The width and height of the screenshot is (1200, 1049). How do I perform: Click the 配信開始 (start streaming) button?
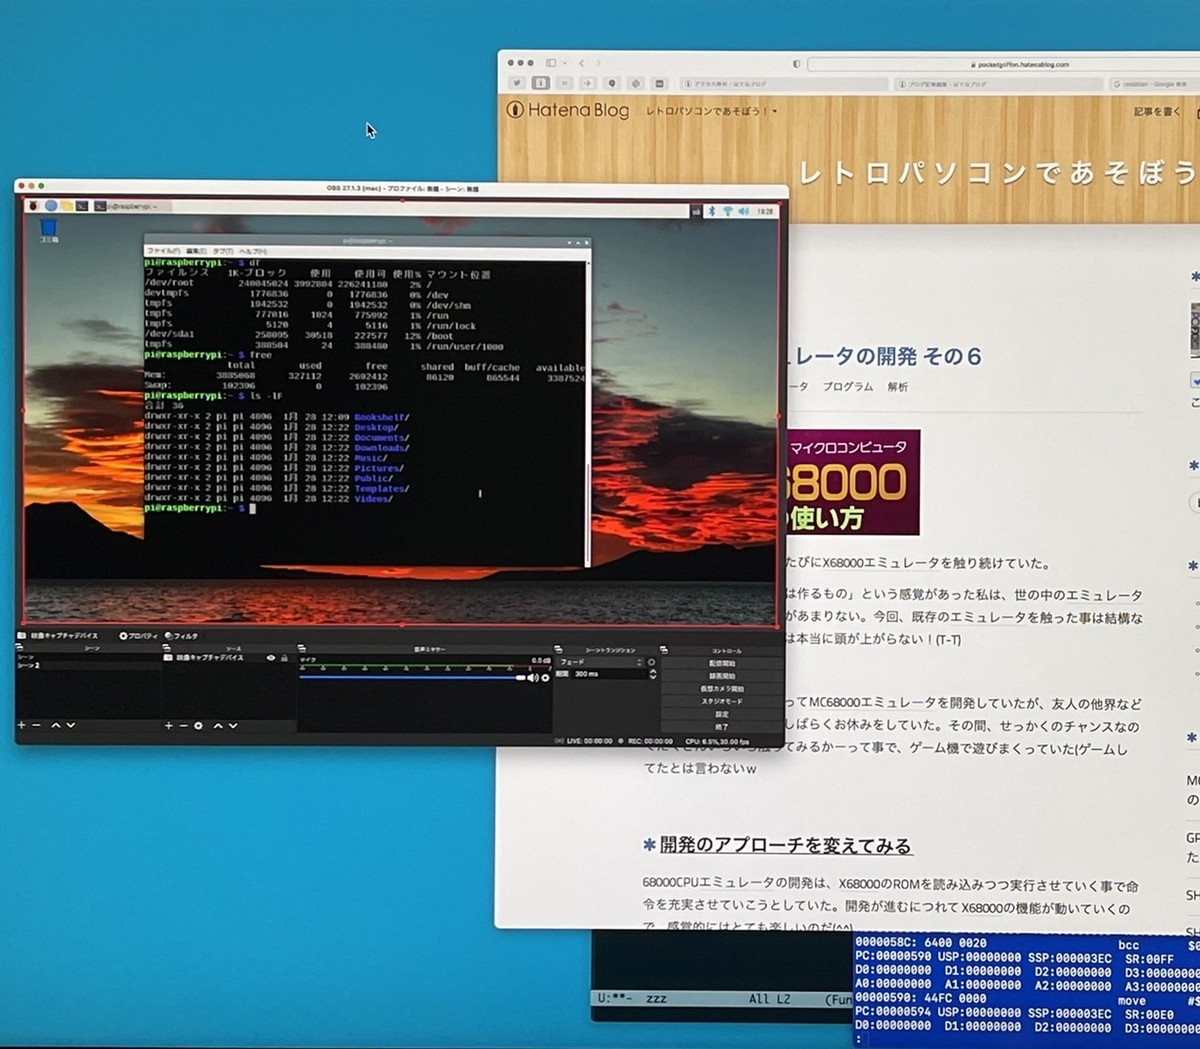tap(723, 663)
